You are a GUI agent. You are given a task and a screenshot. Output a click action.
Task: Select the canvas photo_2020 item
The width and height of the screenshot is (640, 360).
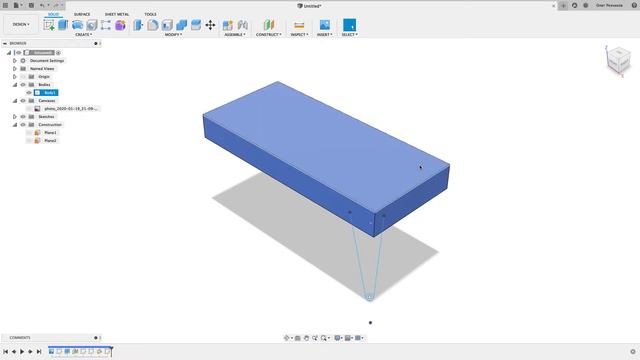[70, 109]
